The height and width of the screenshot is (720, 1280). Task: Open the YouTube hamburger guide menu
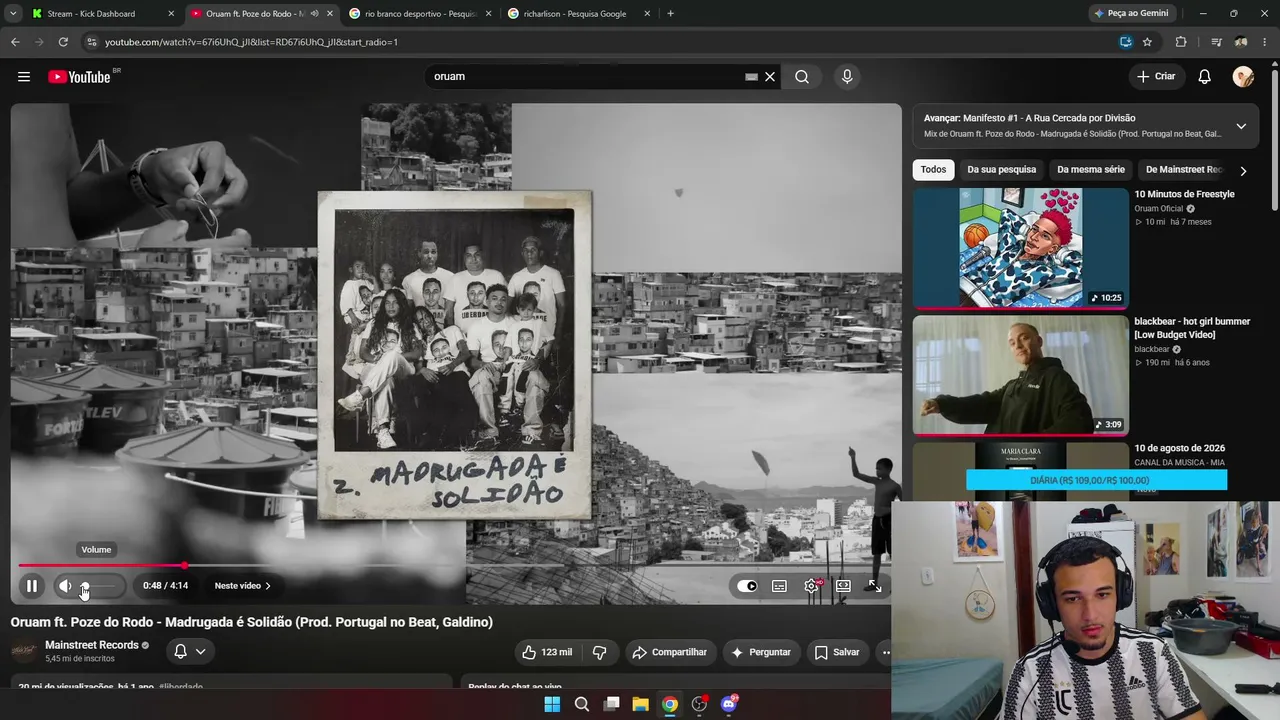(x=24, y=77)
